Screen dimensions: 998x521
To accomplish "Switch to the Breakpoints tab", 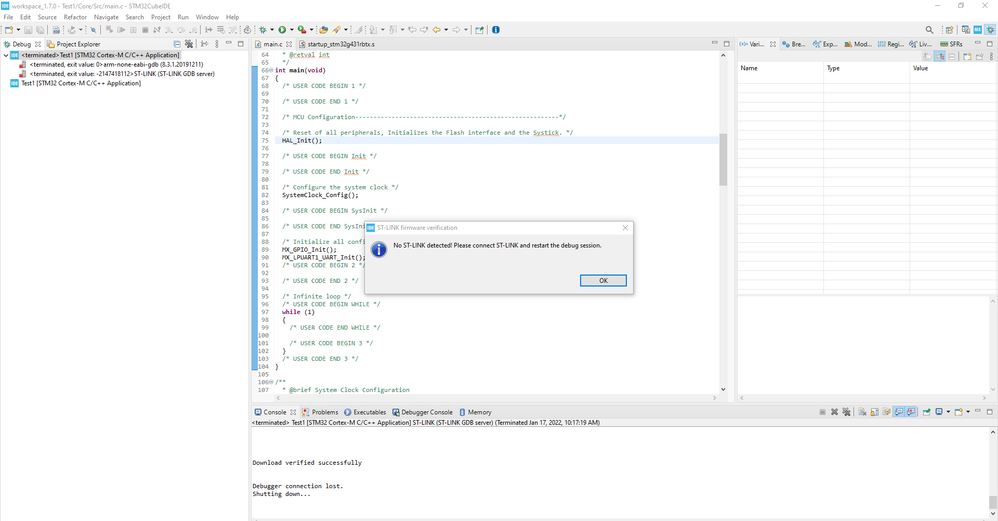I will pos(794,44).
